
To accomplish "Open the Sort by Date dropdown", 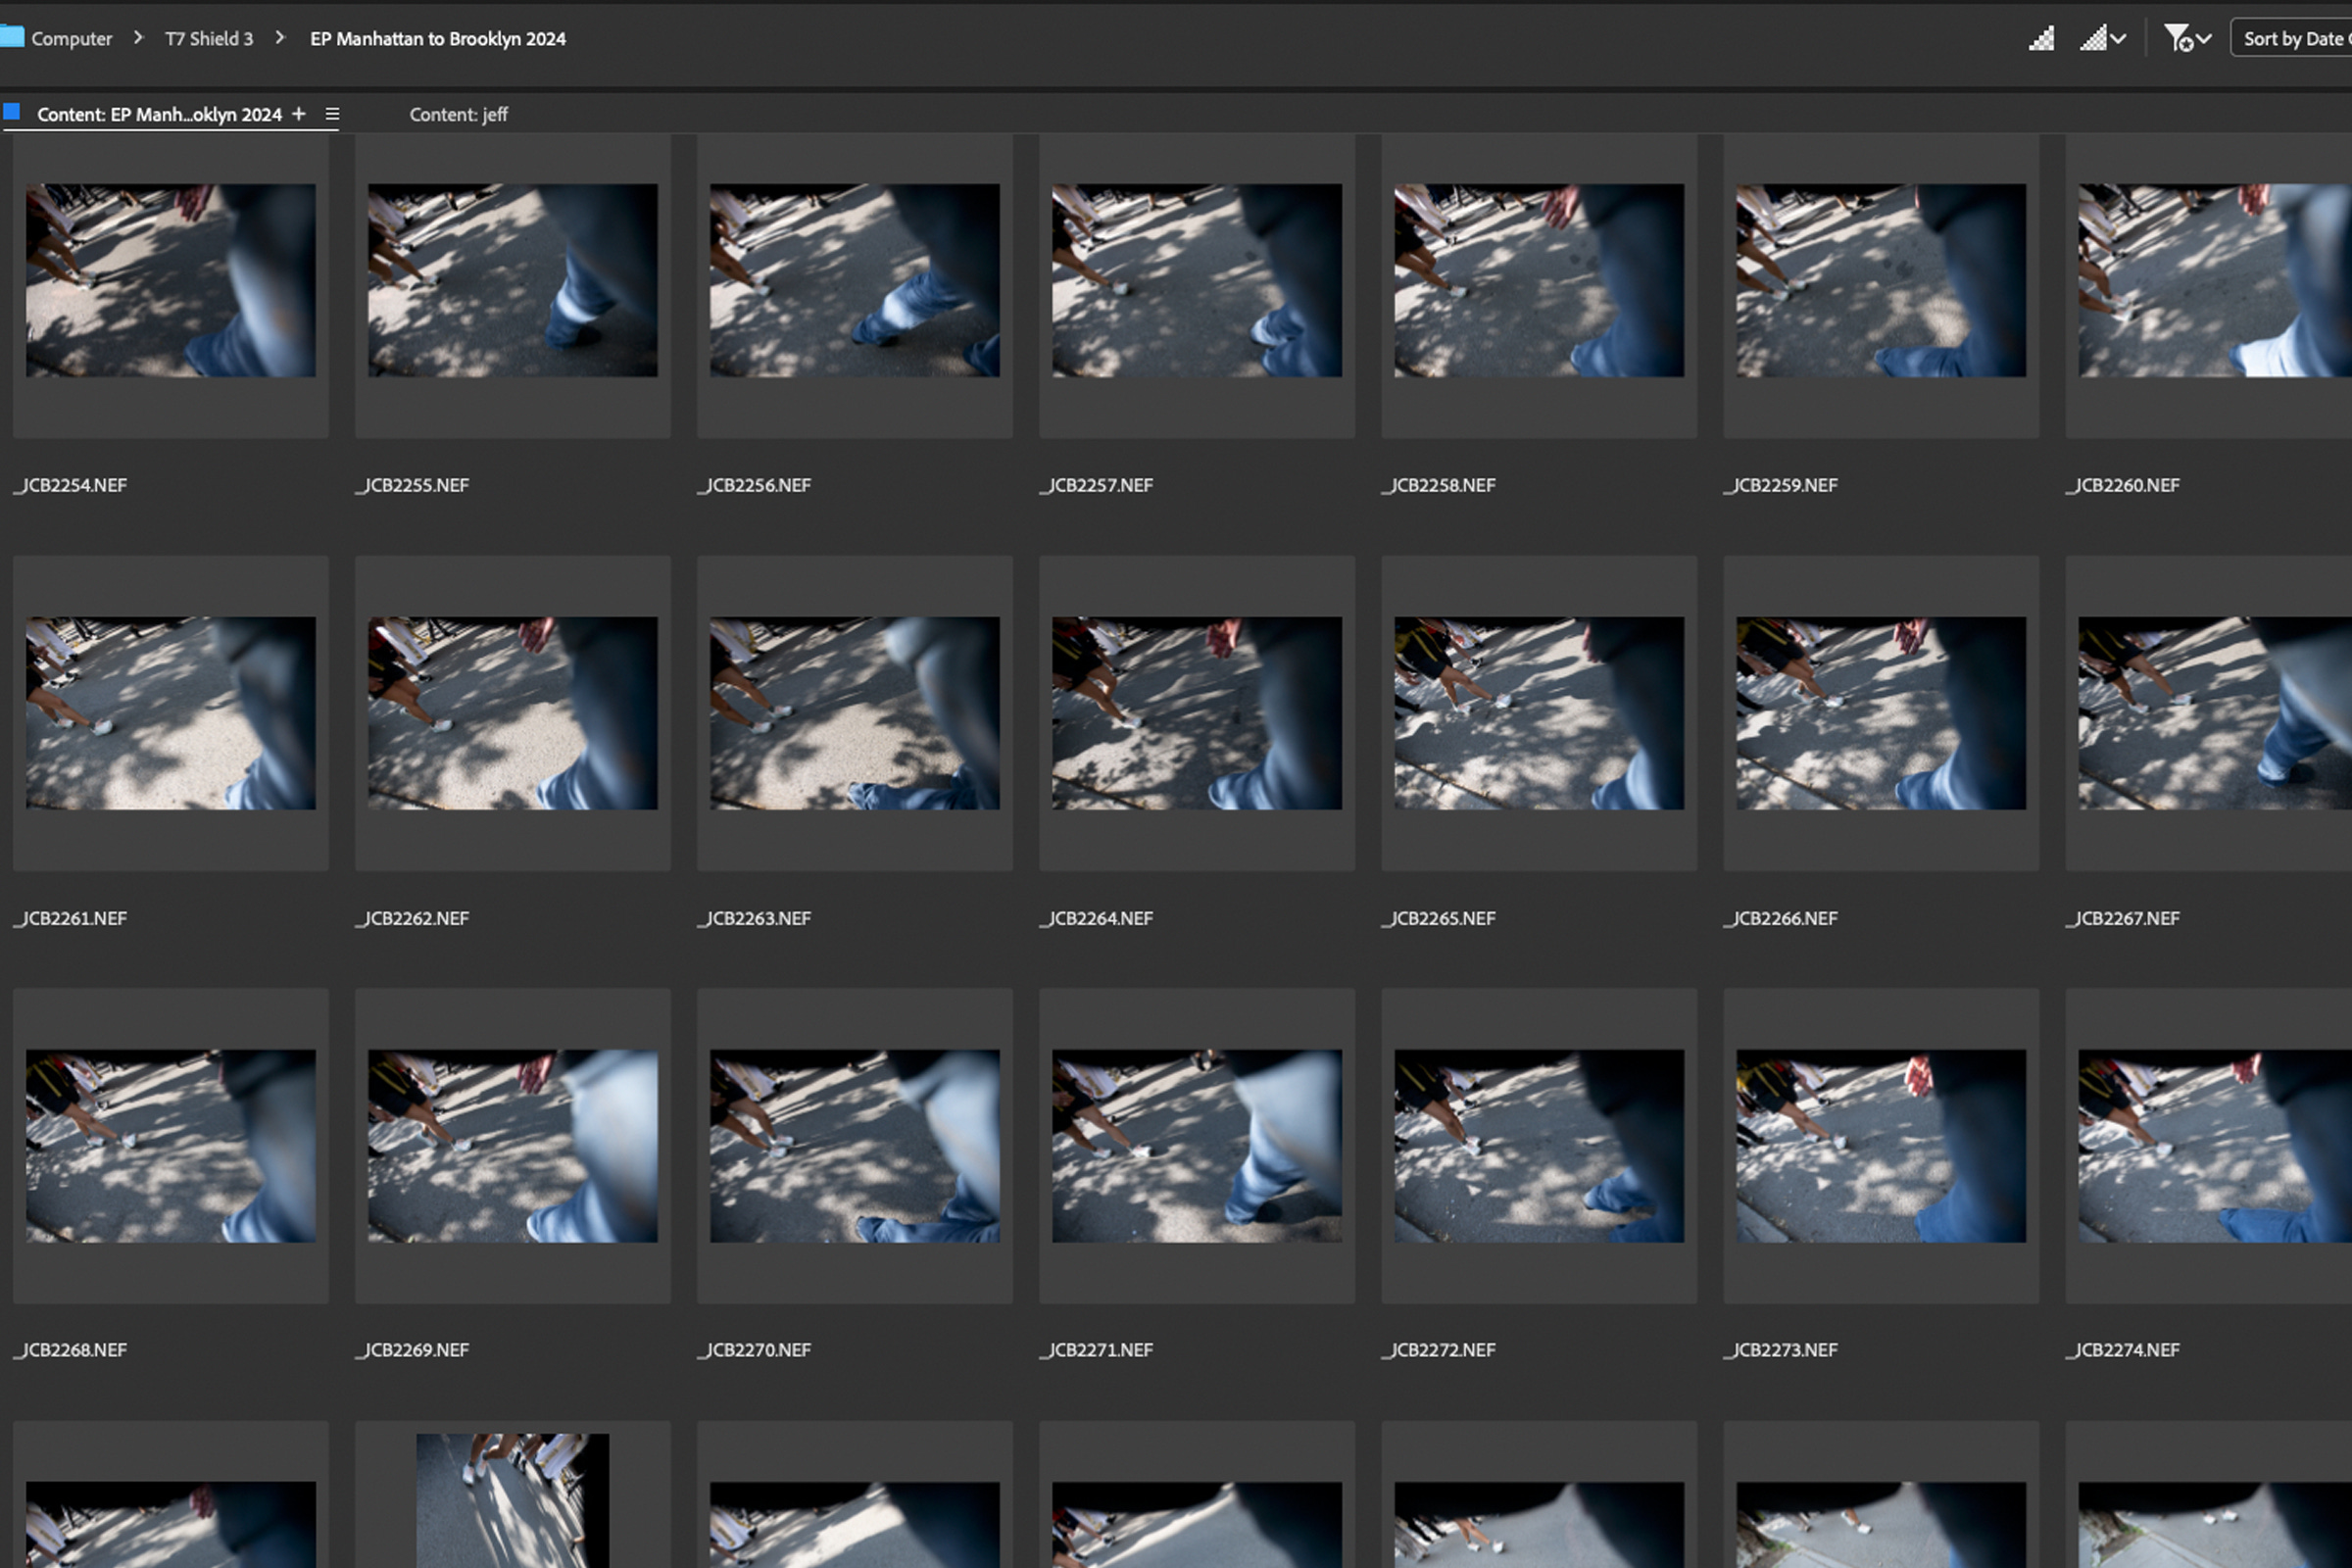I will click(x=2293, y=39).
